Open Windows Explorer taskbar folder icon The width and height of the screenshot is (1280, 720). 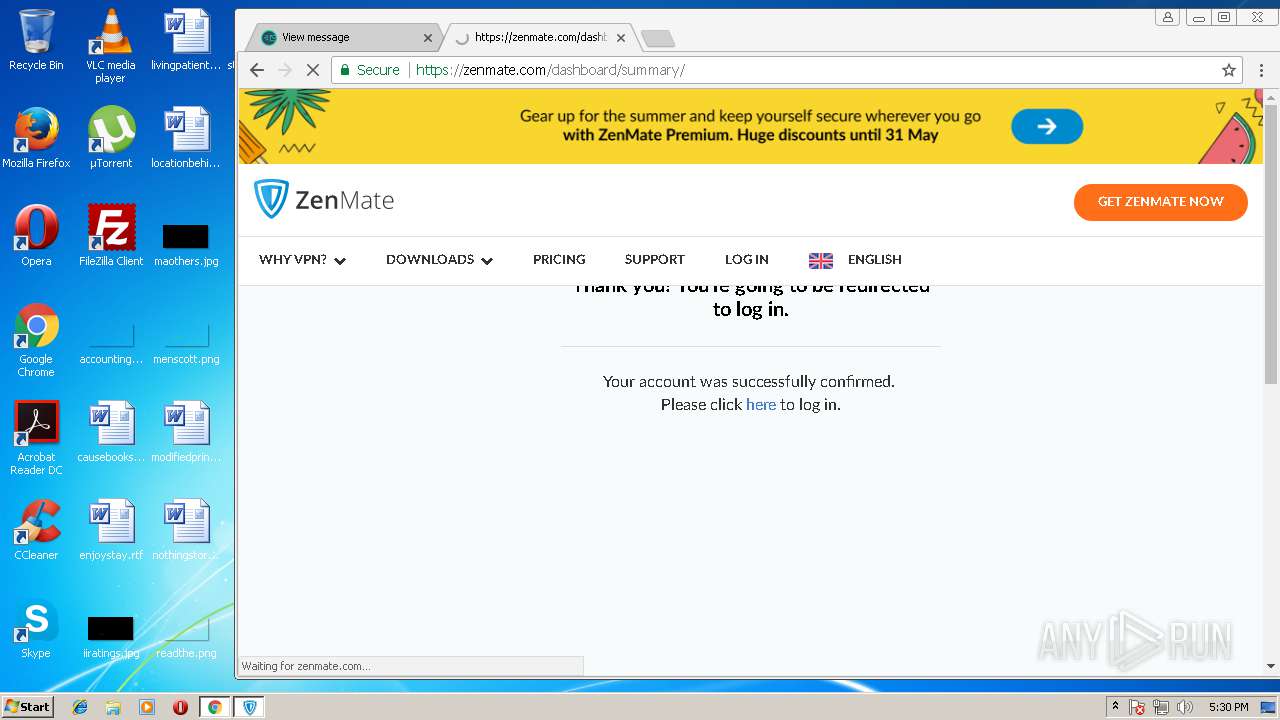(x=113, y=707)
